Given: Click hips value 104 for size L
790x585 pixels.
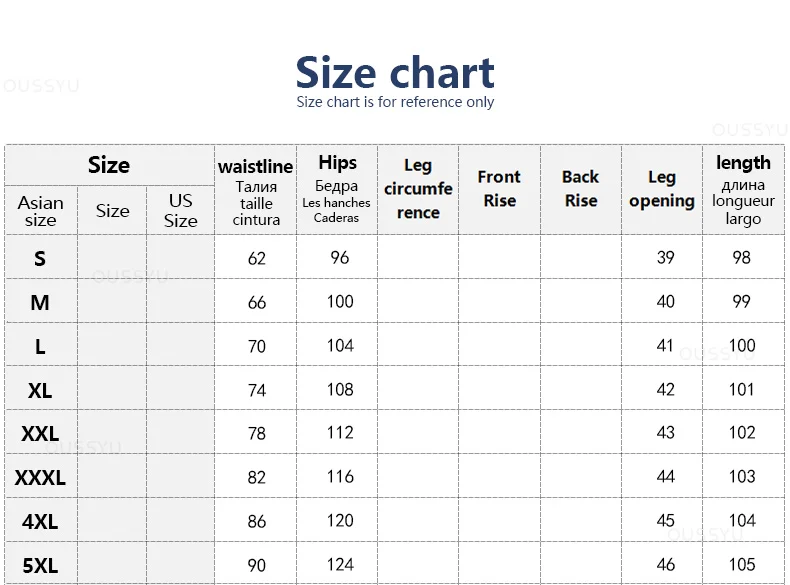Looking at the screenshot, I should pyautogui.click(x=340, y=346).
